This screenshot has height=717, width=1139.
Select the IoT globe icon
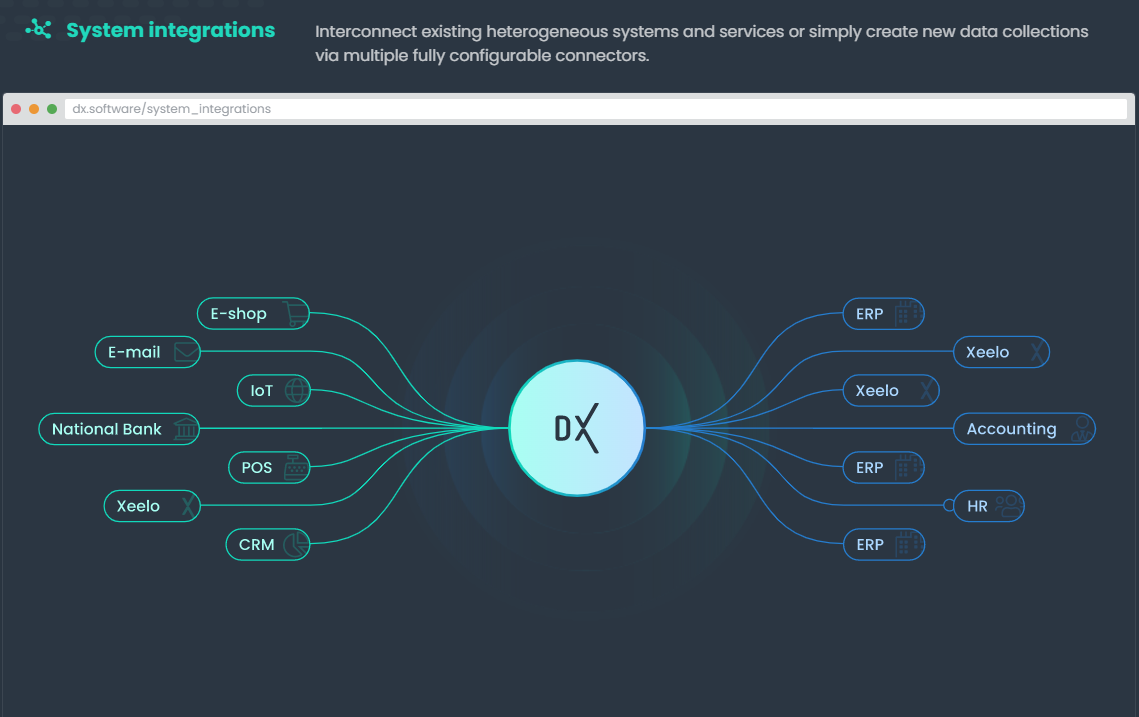point(295,390)
